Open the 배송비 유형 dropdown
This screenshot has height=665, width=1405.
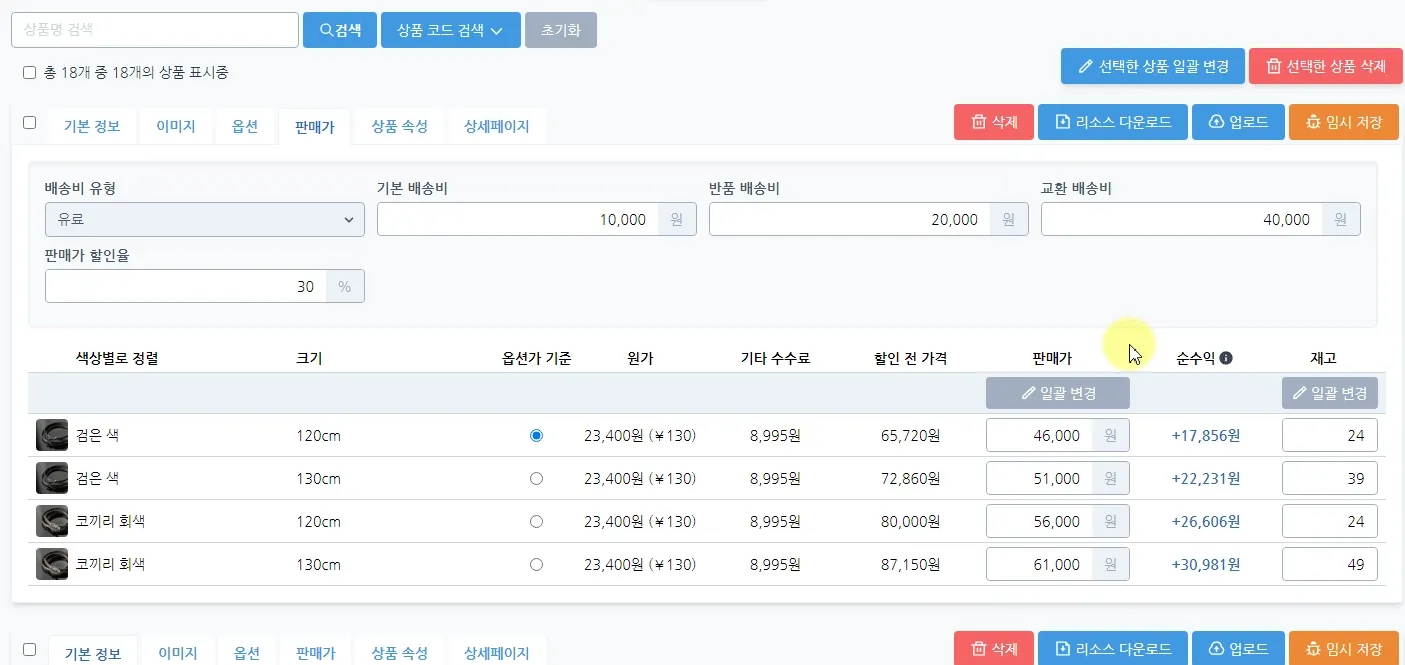click(x=205, y=220)
